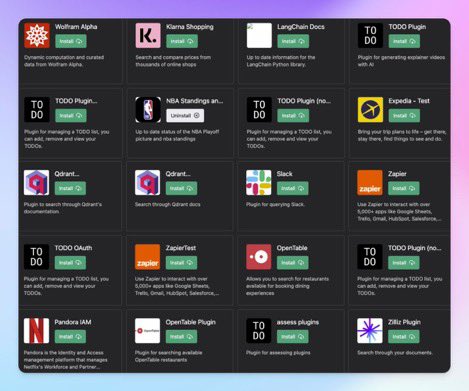
Task: Click "Up to date information for the LangChain" description
Action: click(281, 61)
